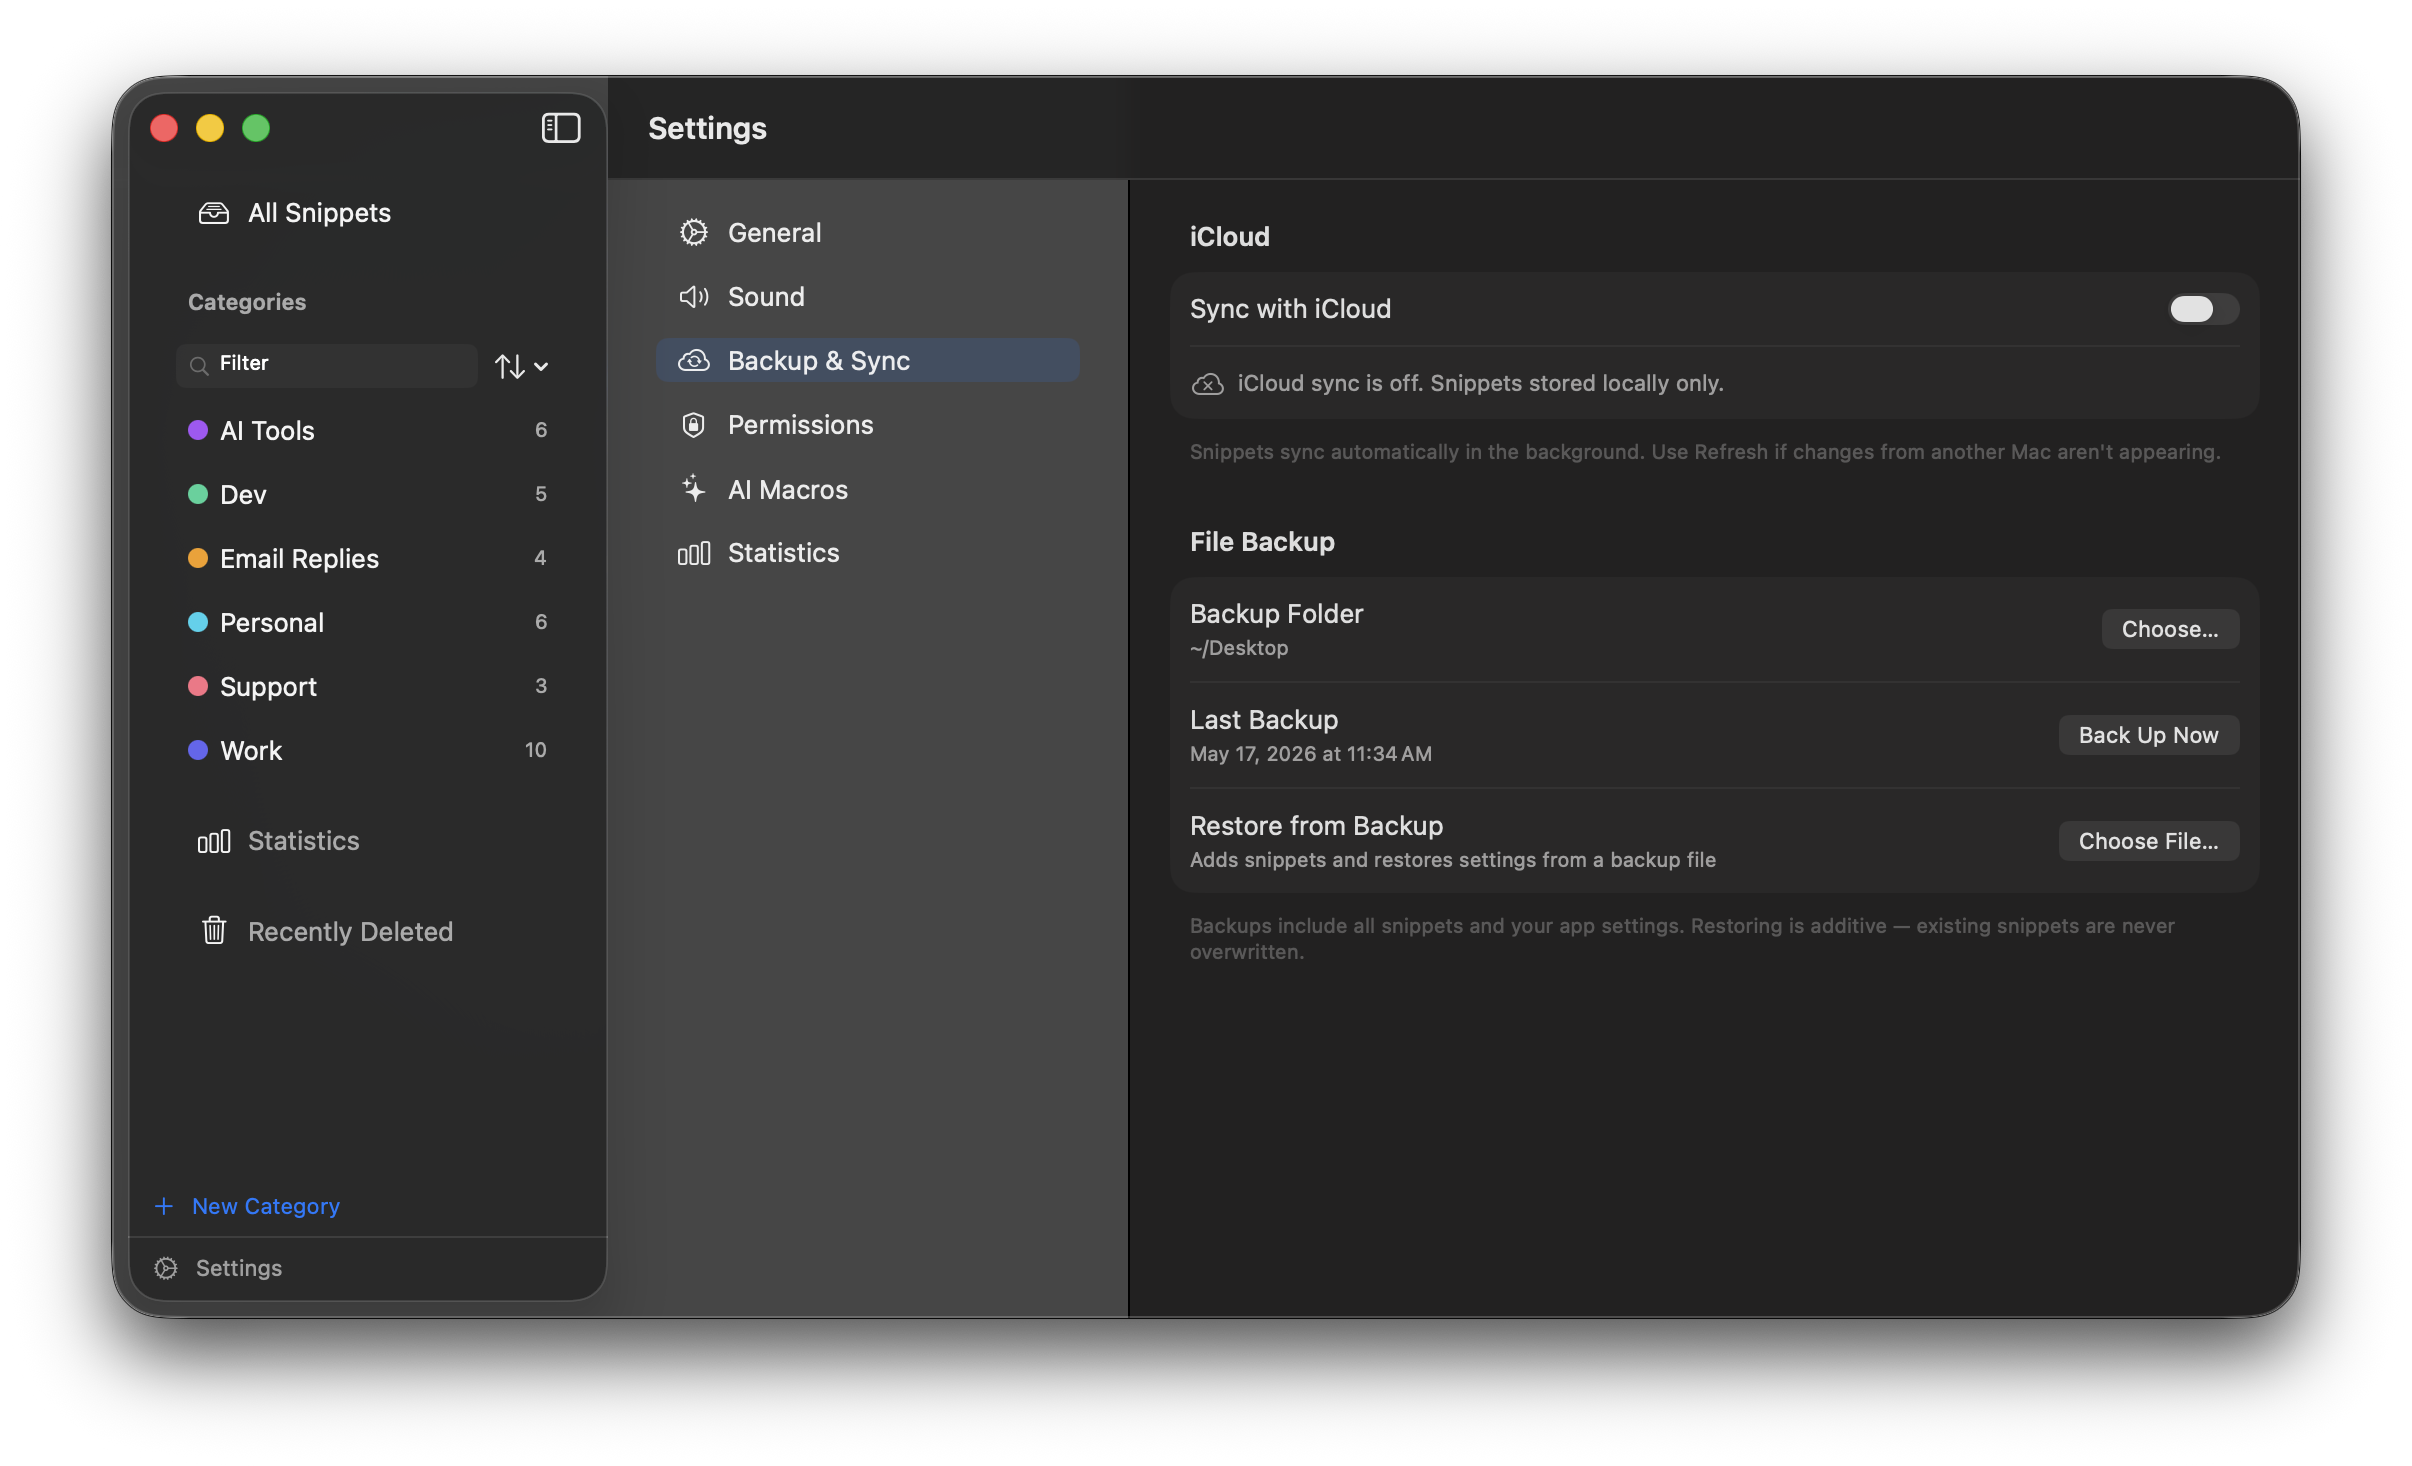Open Statistics in the sidebar

click(367, 841)
